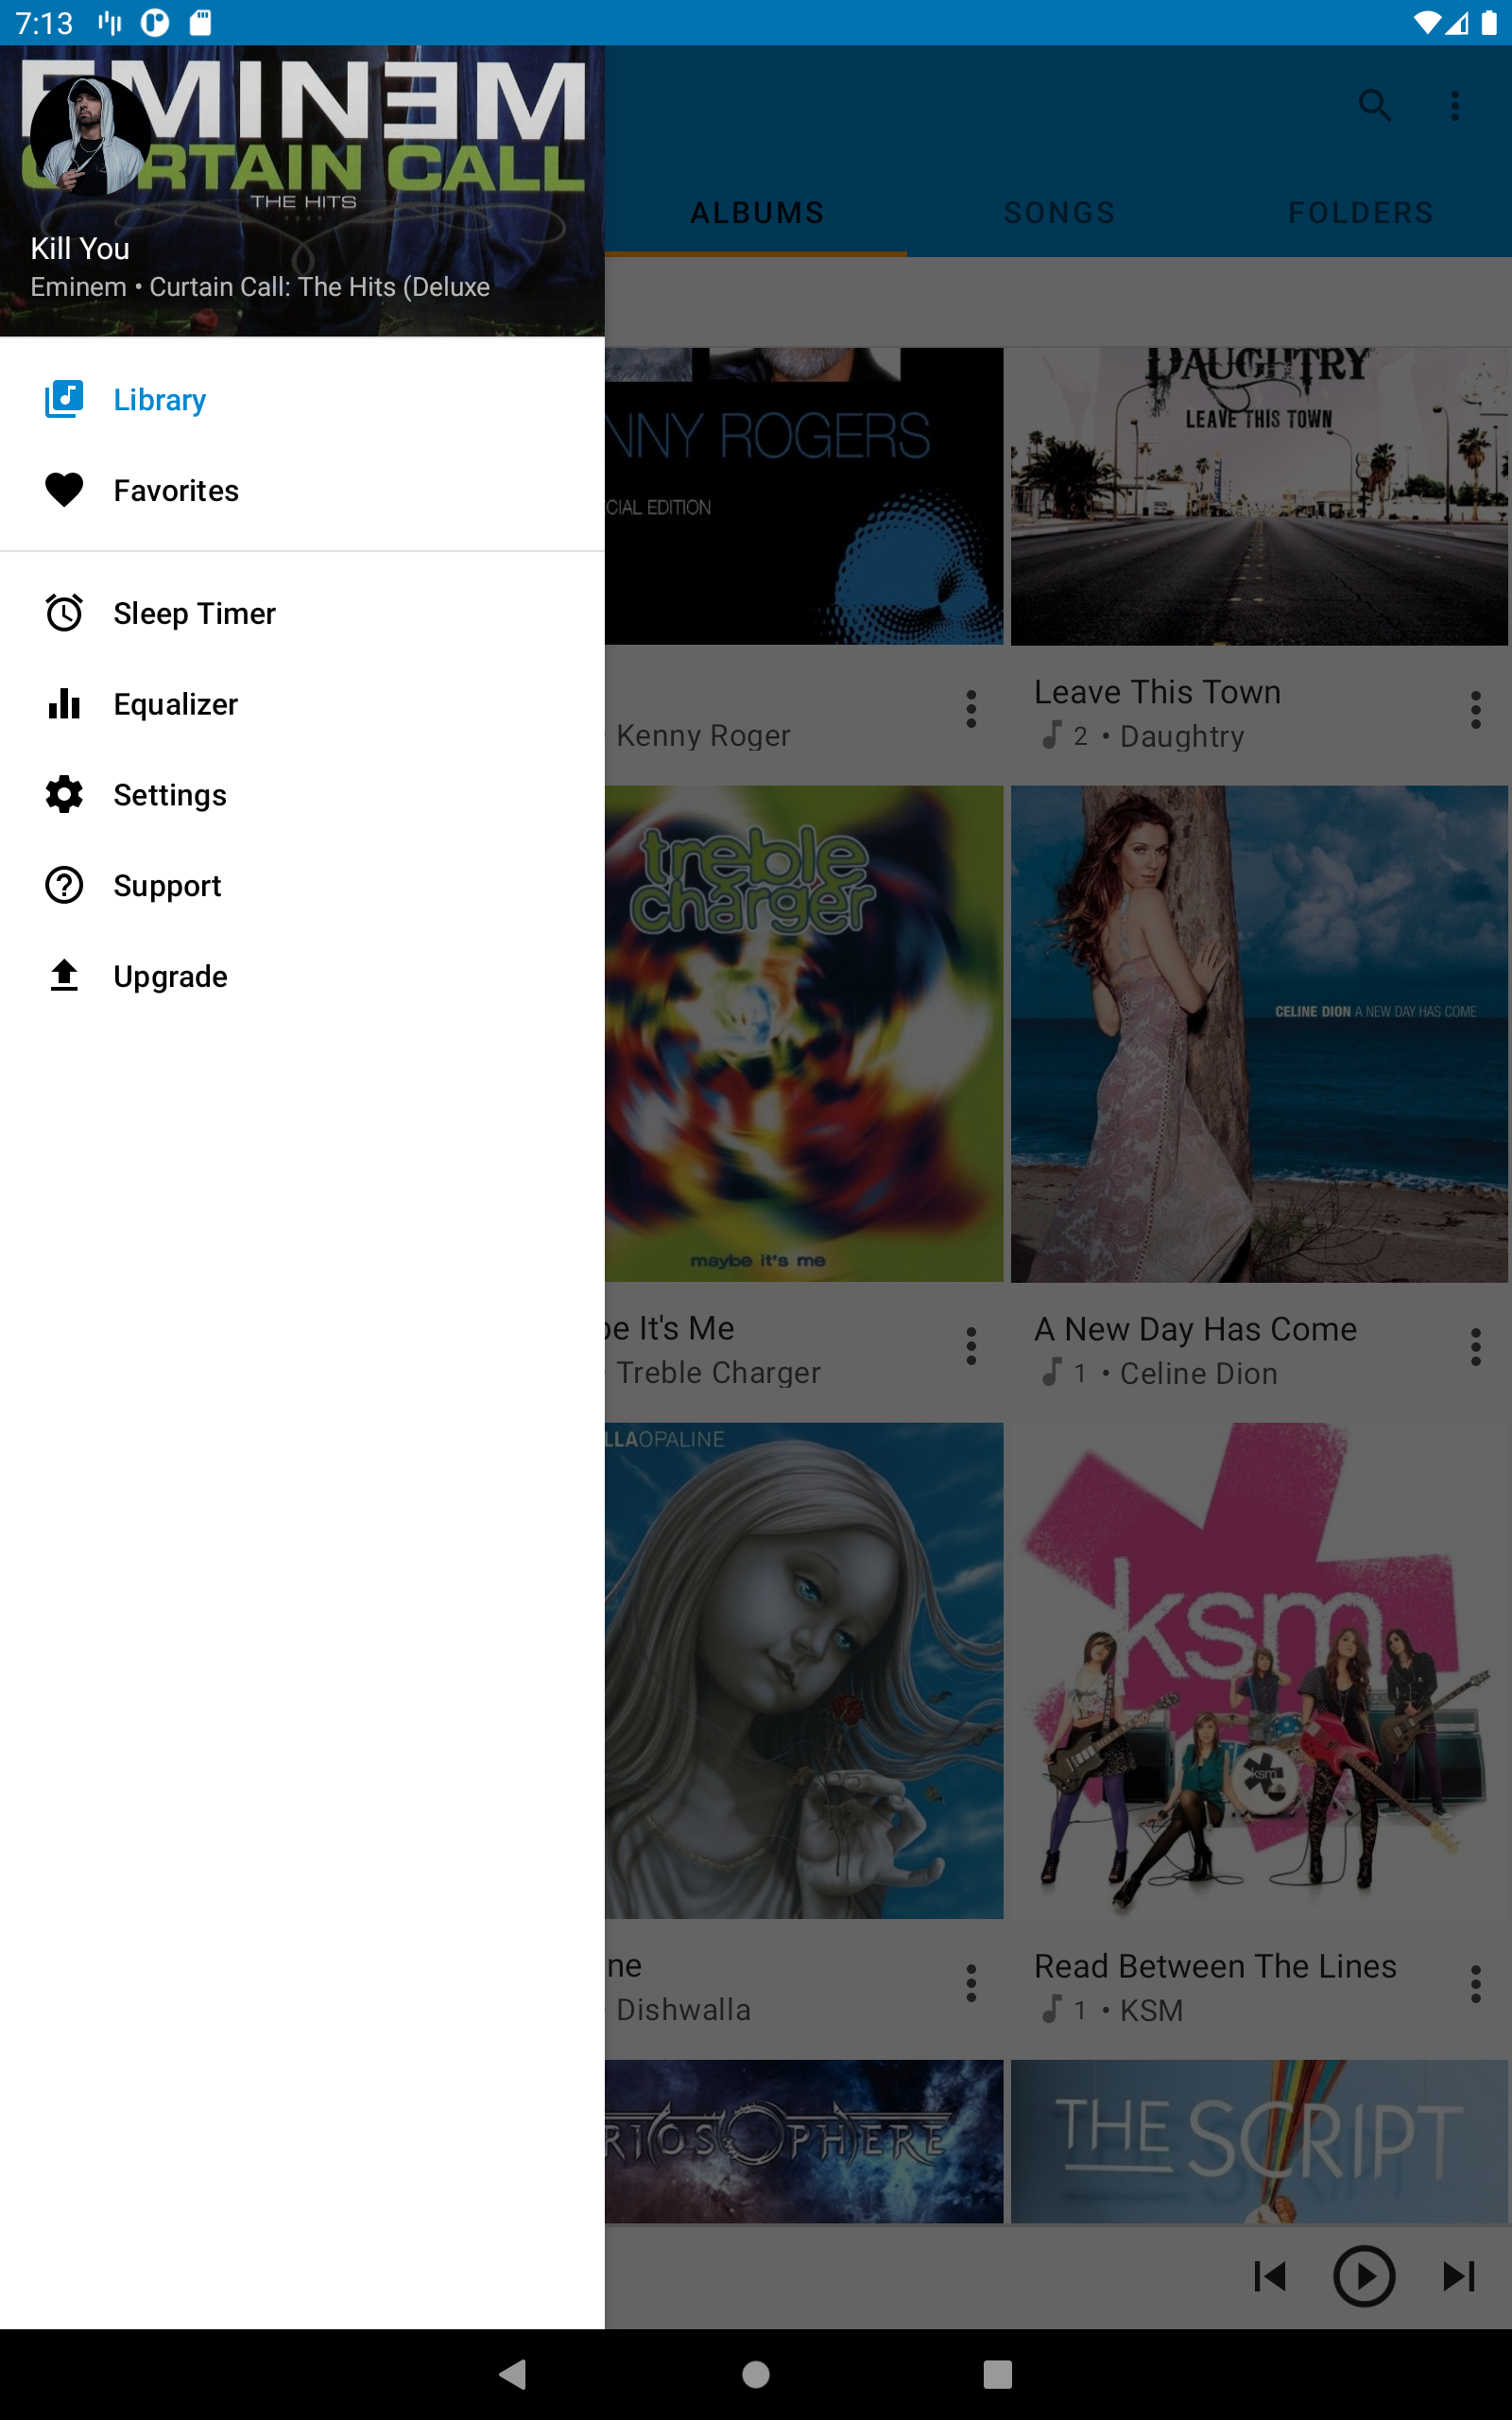This screenshot has width=1512, height=2420.
Task: Open Library in the navigation drawer
Action: [302, 400]
